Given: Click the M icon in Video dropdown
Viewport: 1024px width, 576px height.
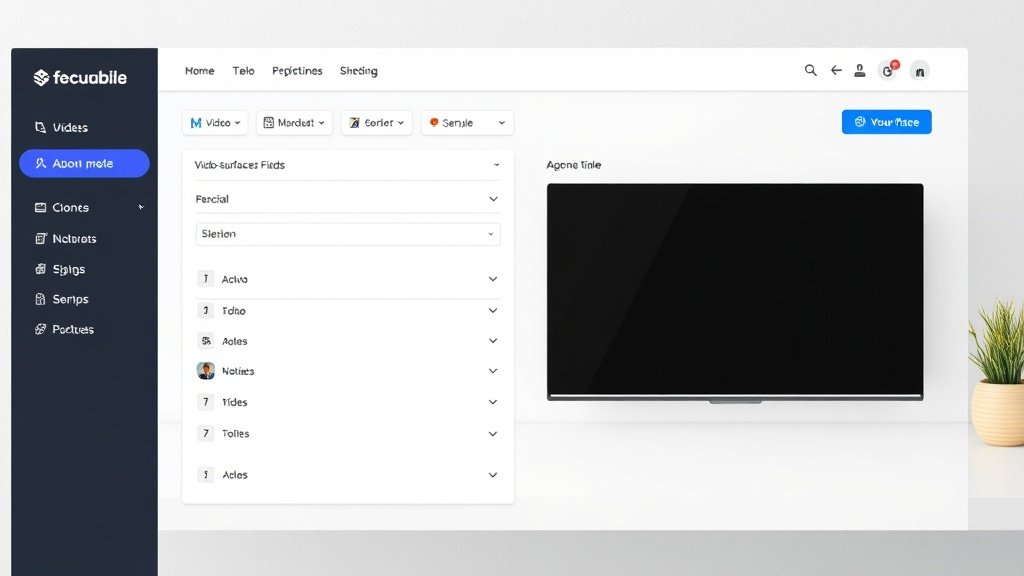Looking at the screenshot, I should click(196, 123).
